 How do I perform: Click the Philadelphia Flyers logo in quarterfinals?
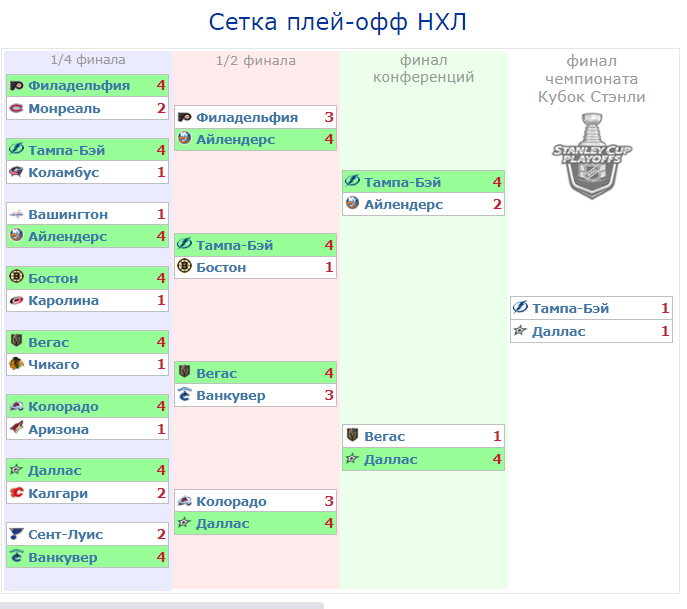pos(16,86)
